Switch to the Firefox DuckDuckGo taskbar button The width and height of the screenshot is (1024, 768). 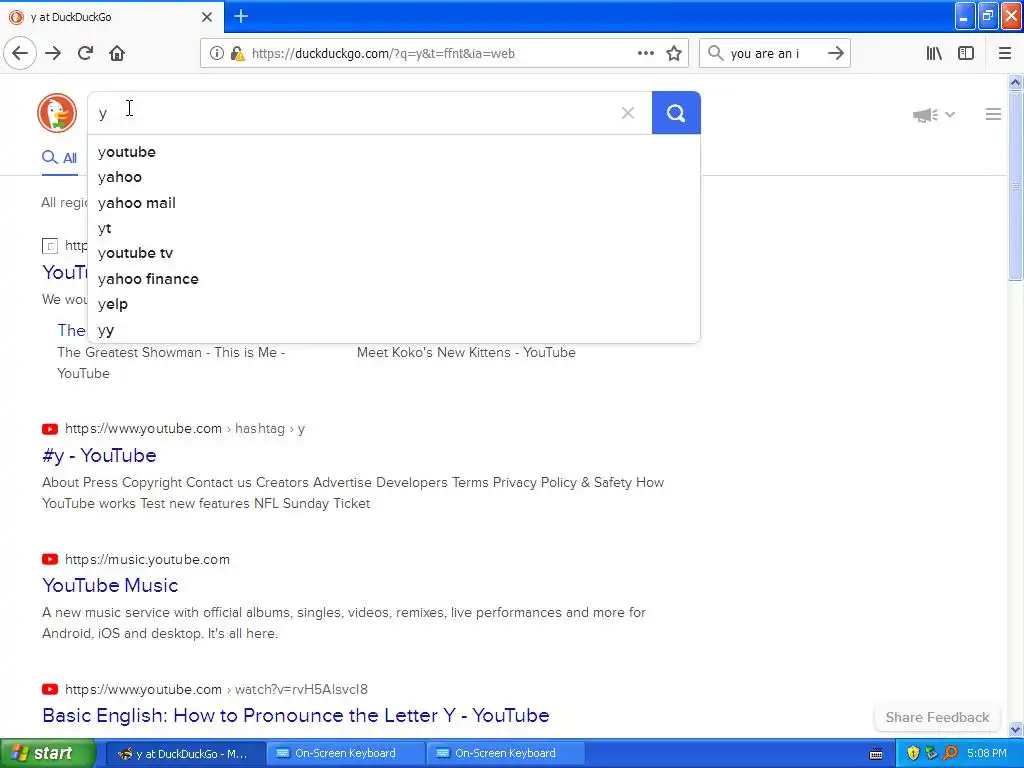pyautogui.click(x=185, y=754)
